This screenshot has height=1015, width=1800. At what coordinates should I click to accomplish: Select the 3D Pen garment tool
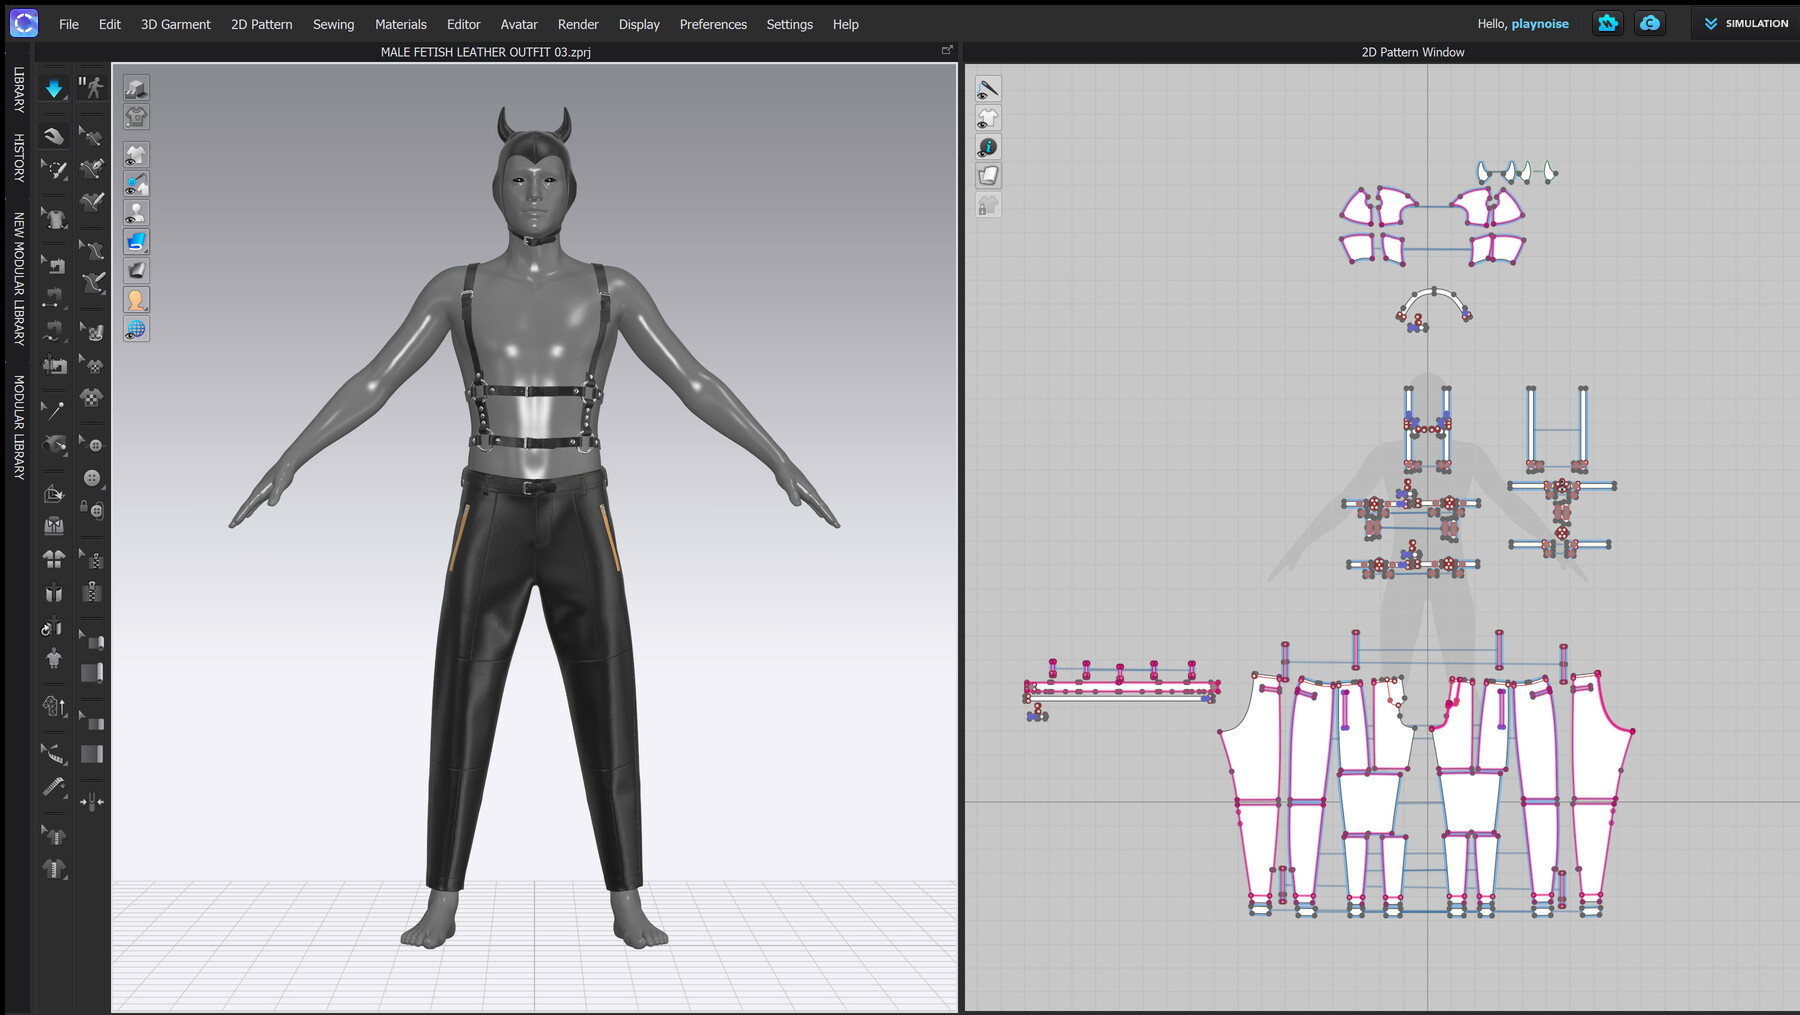91,169
